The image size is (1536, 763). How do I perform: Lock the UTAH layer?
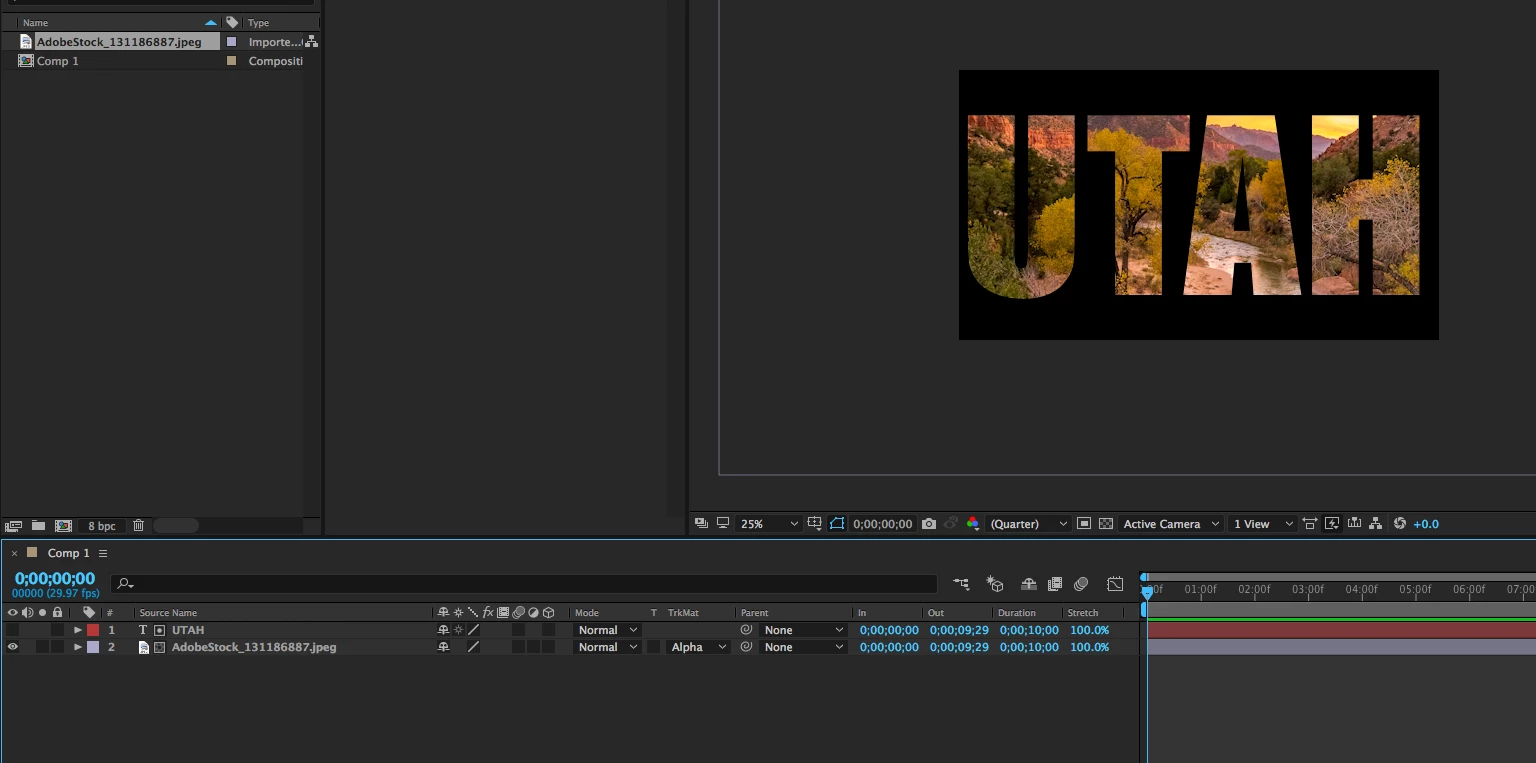58,630
